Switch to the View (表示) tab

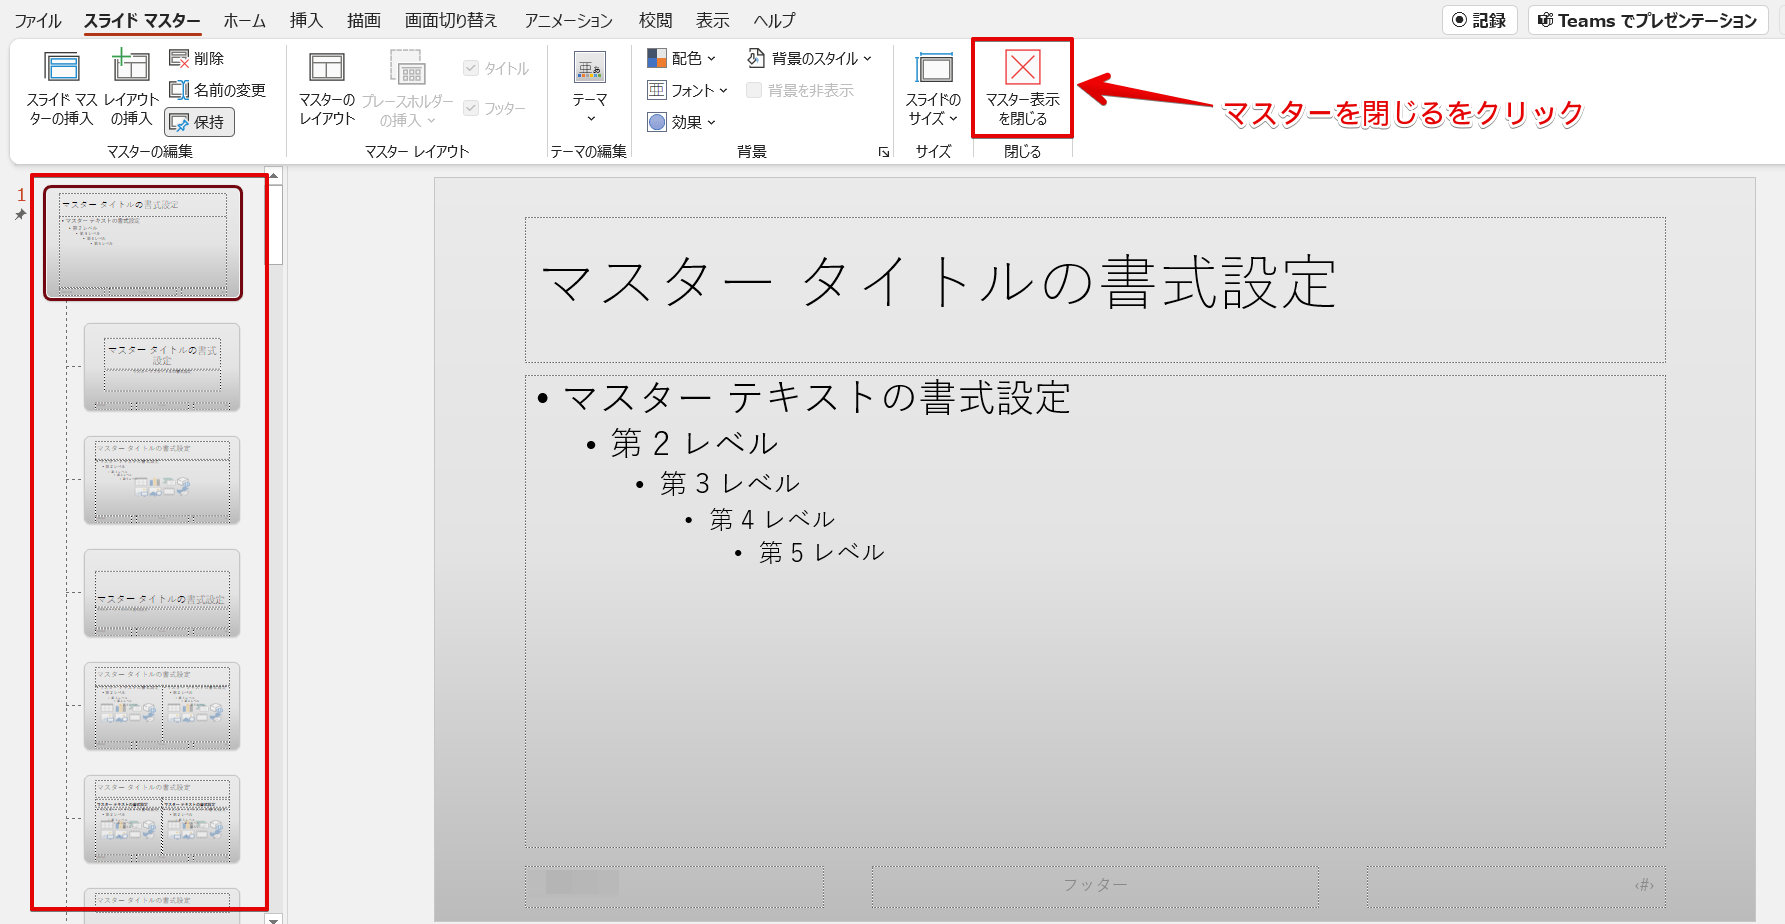[x=713, y=21]
